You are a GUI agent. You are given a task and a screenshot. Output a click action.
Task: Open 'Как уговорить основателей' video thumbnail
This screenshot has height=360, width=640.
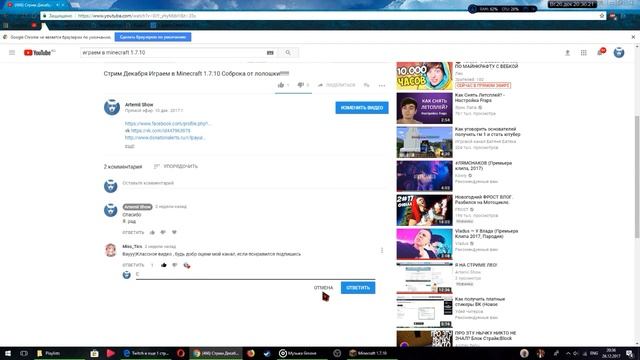tap(424, 142)
